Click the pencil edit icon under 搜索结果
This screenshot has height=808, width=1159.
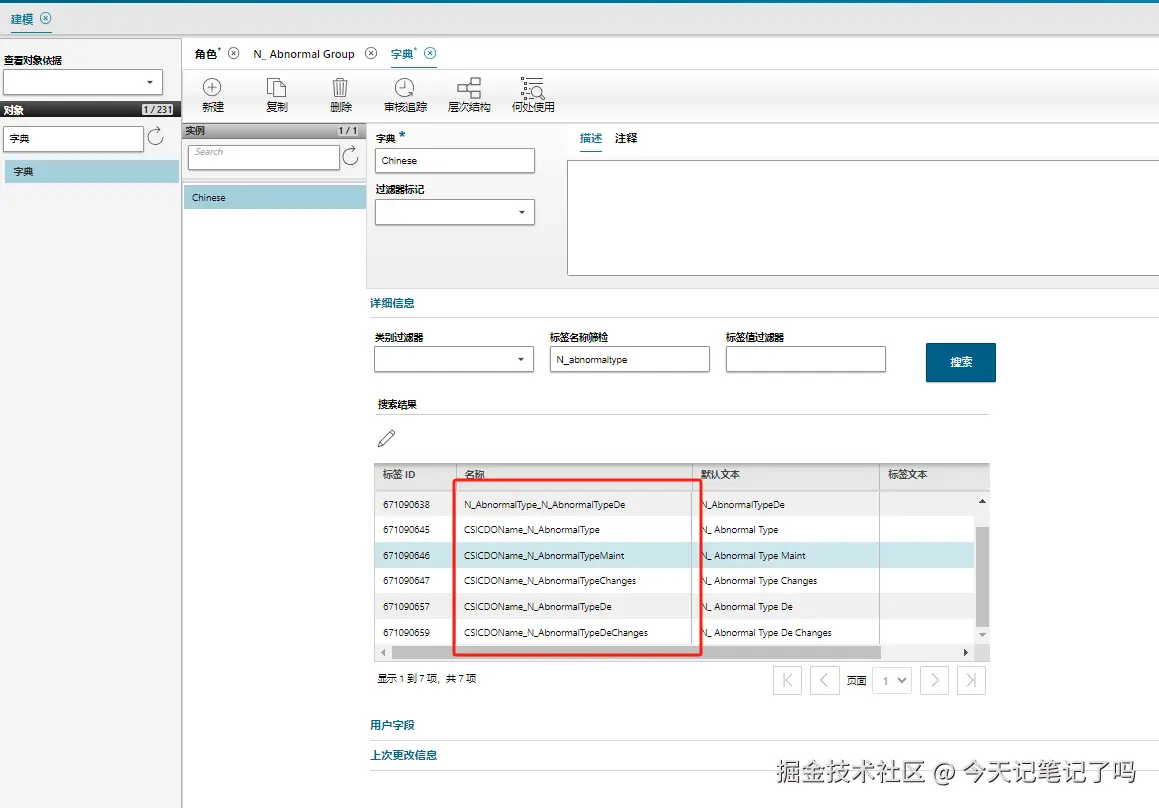pos(386,438)
